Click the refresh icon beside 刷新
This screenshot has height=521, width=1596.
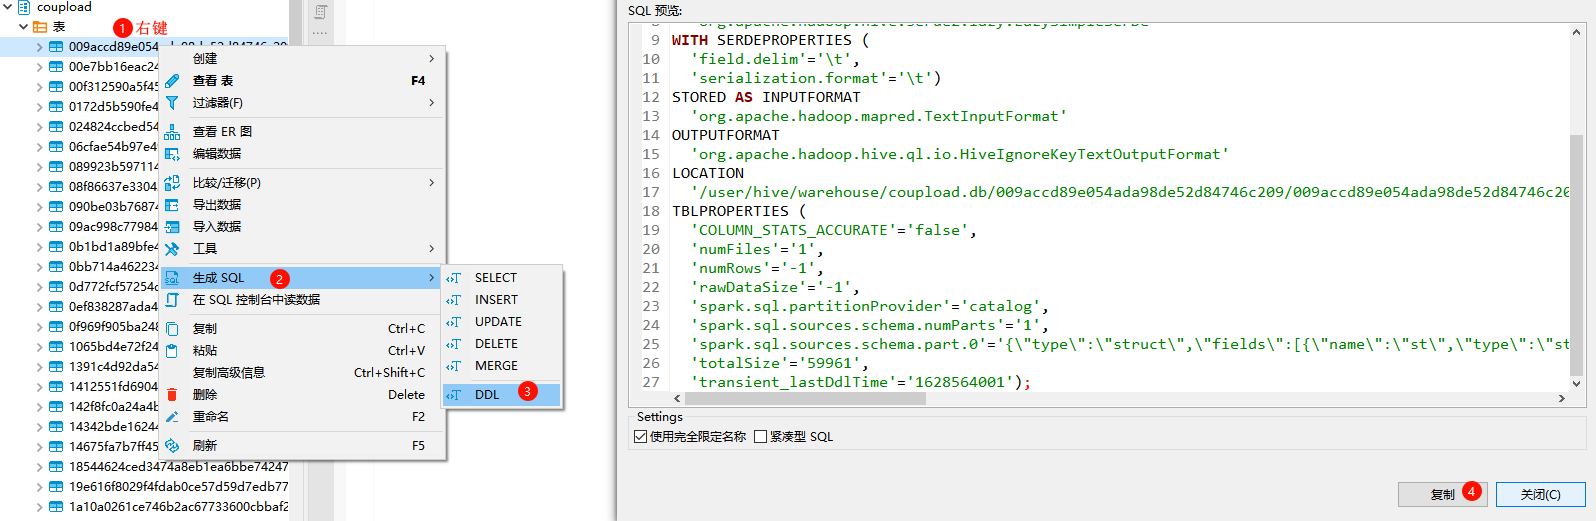[172, 446]
